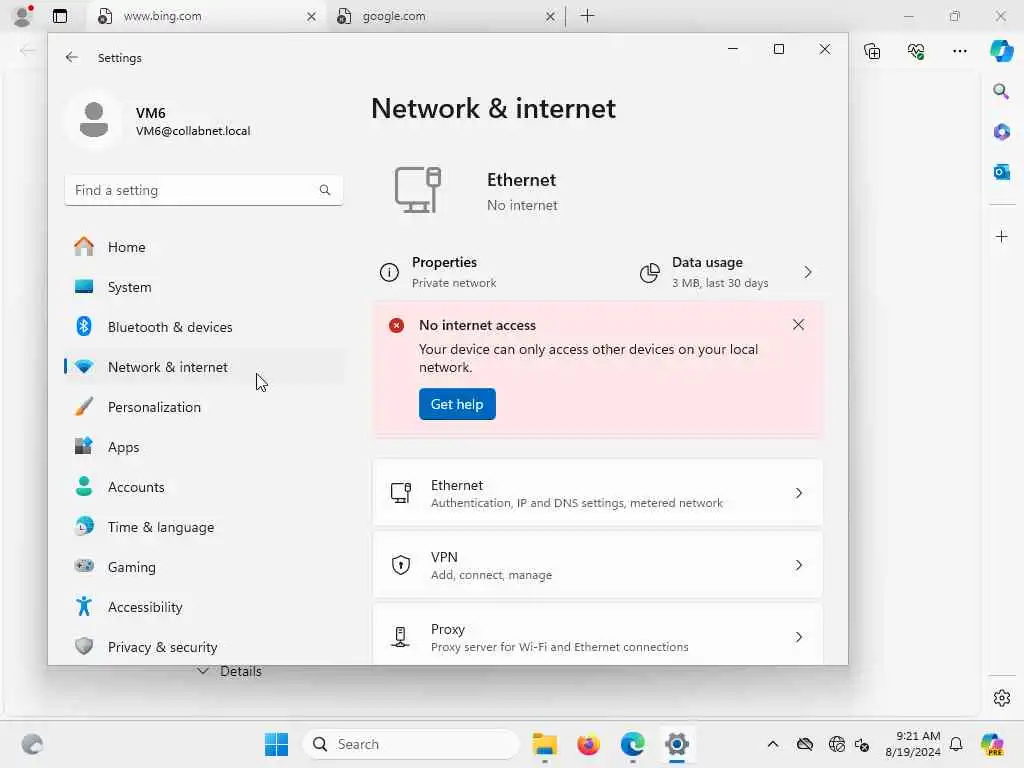Expand the Ethernet row chevron
Viewport: 1024px width, 768px height.
tap(799, 493)
